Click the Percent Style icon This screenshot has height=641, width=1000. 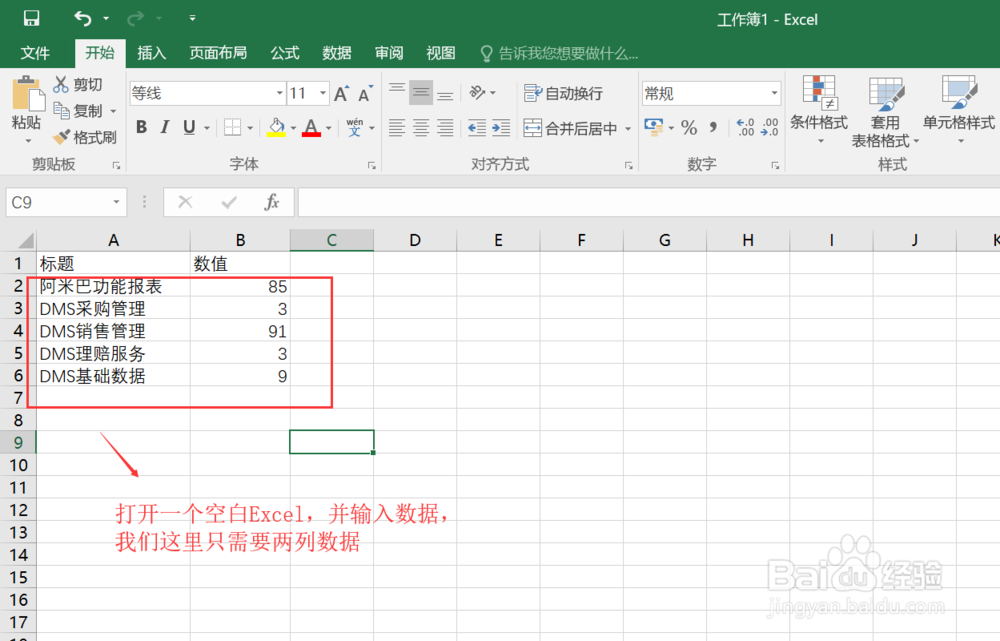[x=688, y=128]
